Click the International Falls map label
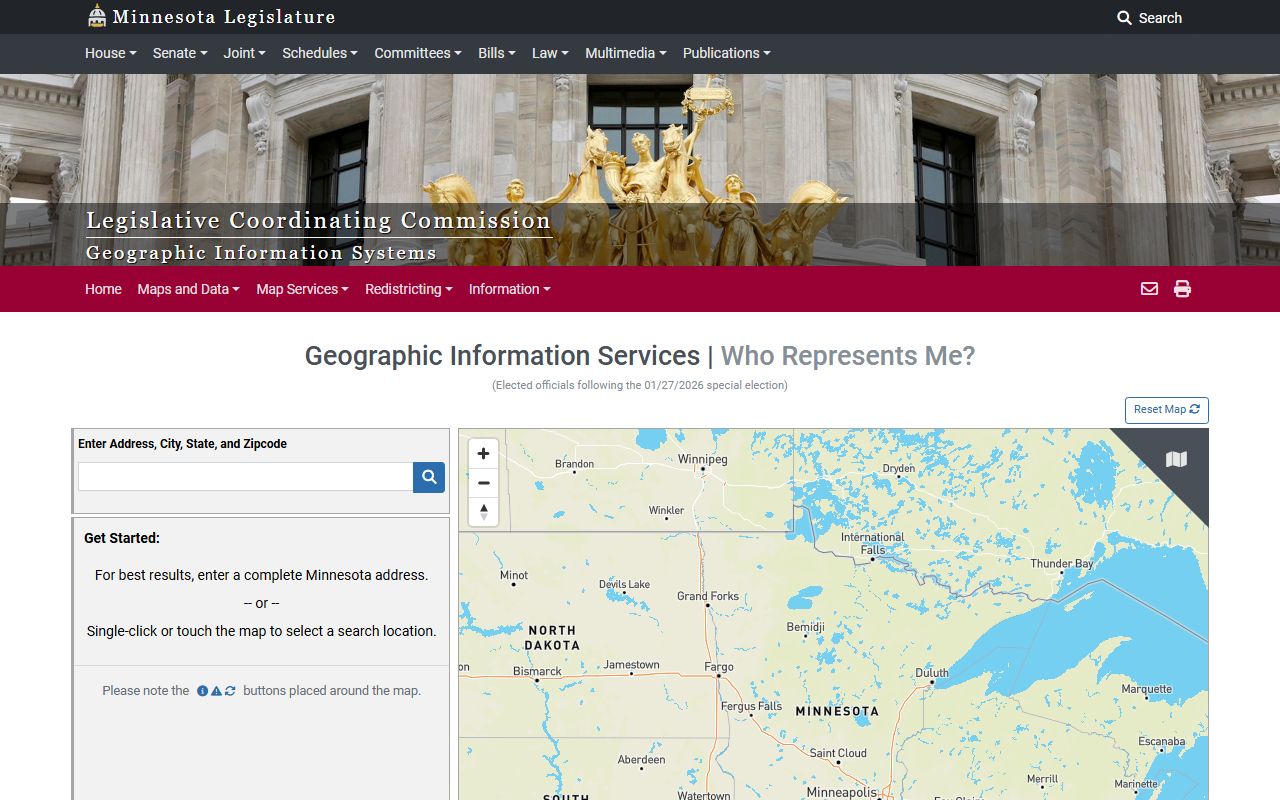 [873, 543]
